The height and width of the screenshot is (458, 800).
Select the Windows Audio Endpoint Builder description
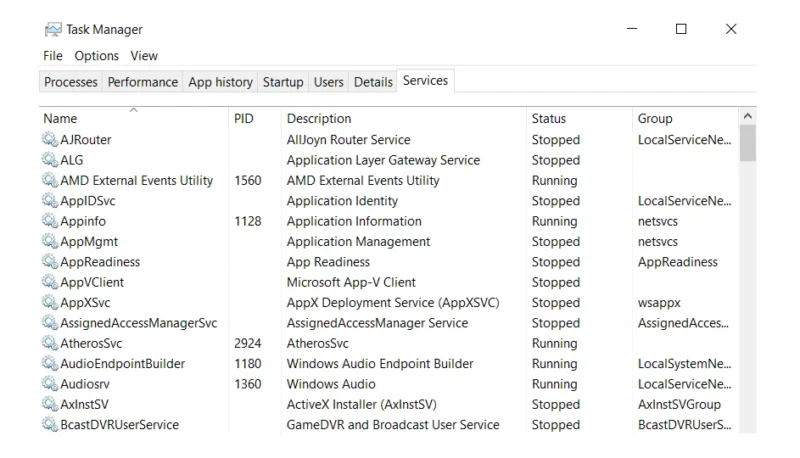[380, 364]
